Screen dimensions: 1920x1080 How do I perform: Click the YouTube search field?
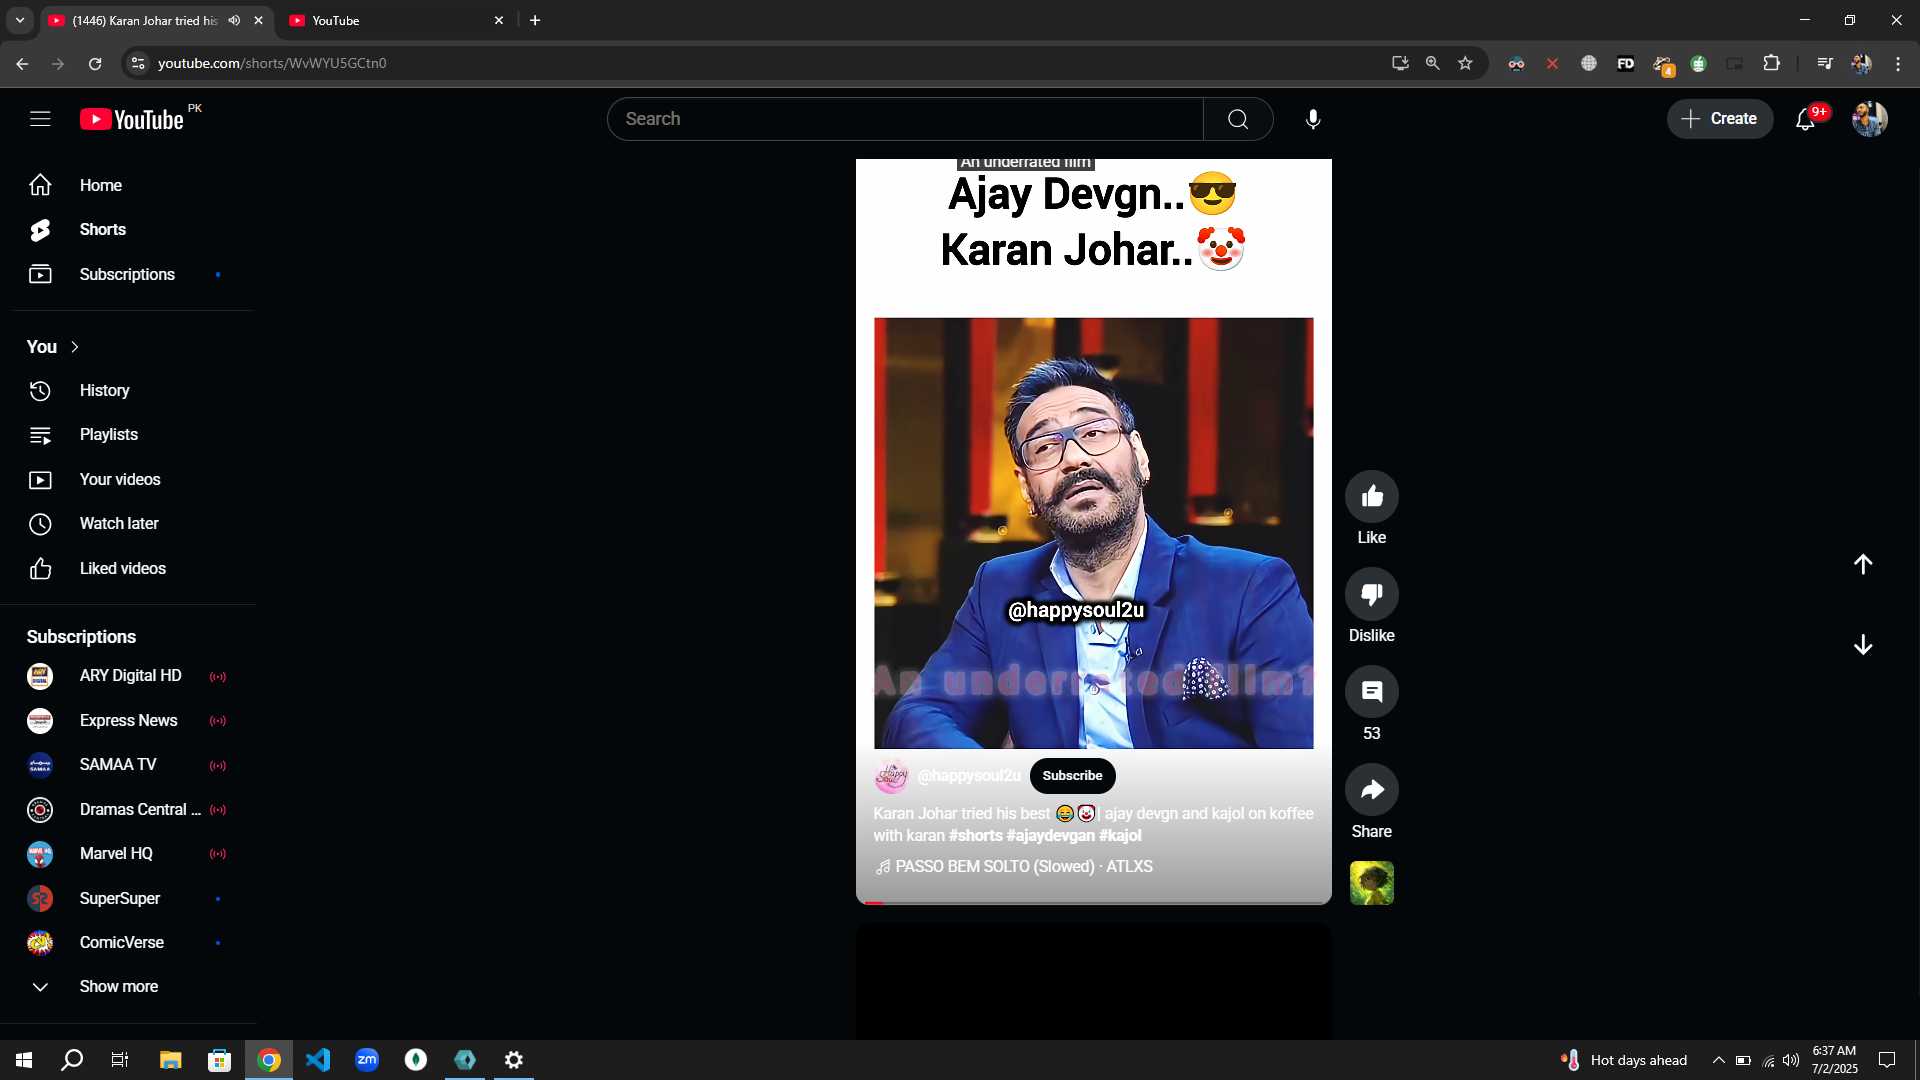click(x=905, y=119)
